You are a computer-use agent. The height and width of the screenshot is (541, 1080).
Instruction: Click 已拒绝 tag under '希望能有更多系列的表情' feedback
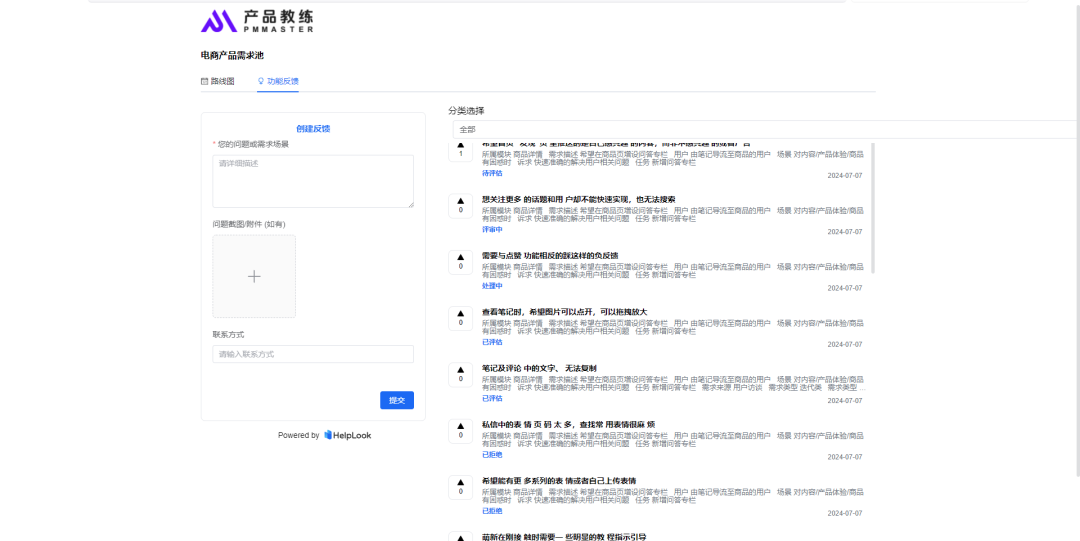(x=492, y=511)
